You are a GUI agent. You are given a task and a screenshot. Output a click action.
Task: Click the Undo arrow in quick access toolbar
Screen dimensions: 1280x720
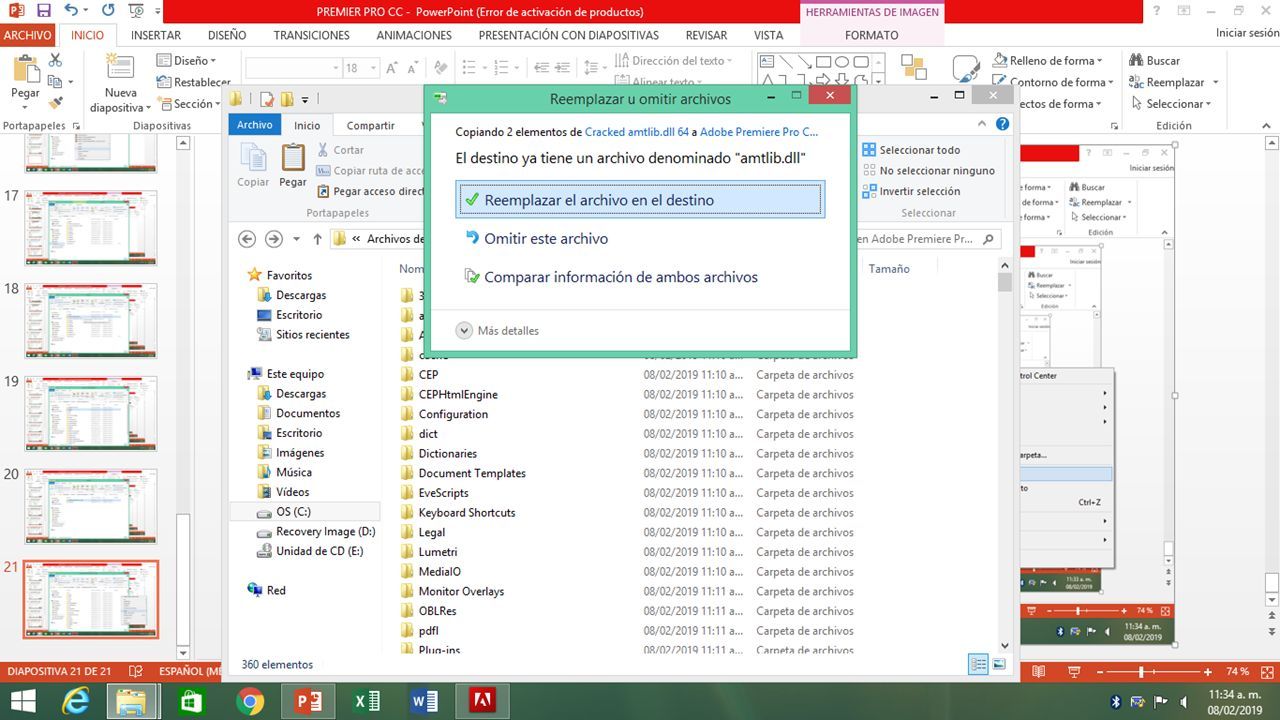tap(71, 11)
